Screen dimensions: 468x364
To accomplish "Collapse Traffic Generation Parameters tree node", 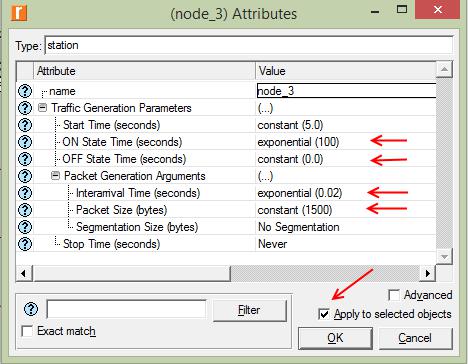I will click(x=42, y=108).
